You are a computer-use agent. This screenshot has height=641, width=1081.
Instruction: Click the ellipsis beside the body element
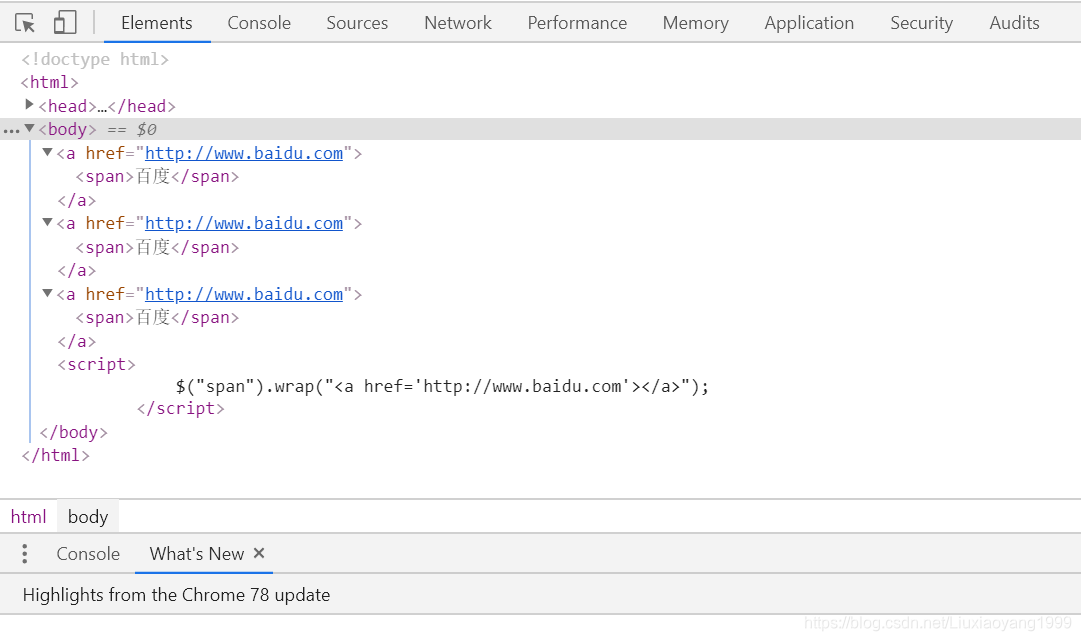(x=11, y=130)
